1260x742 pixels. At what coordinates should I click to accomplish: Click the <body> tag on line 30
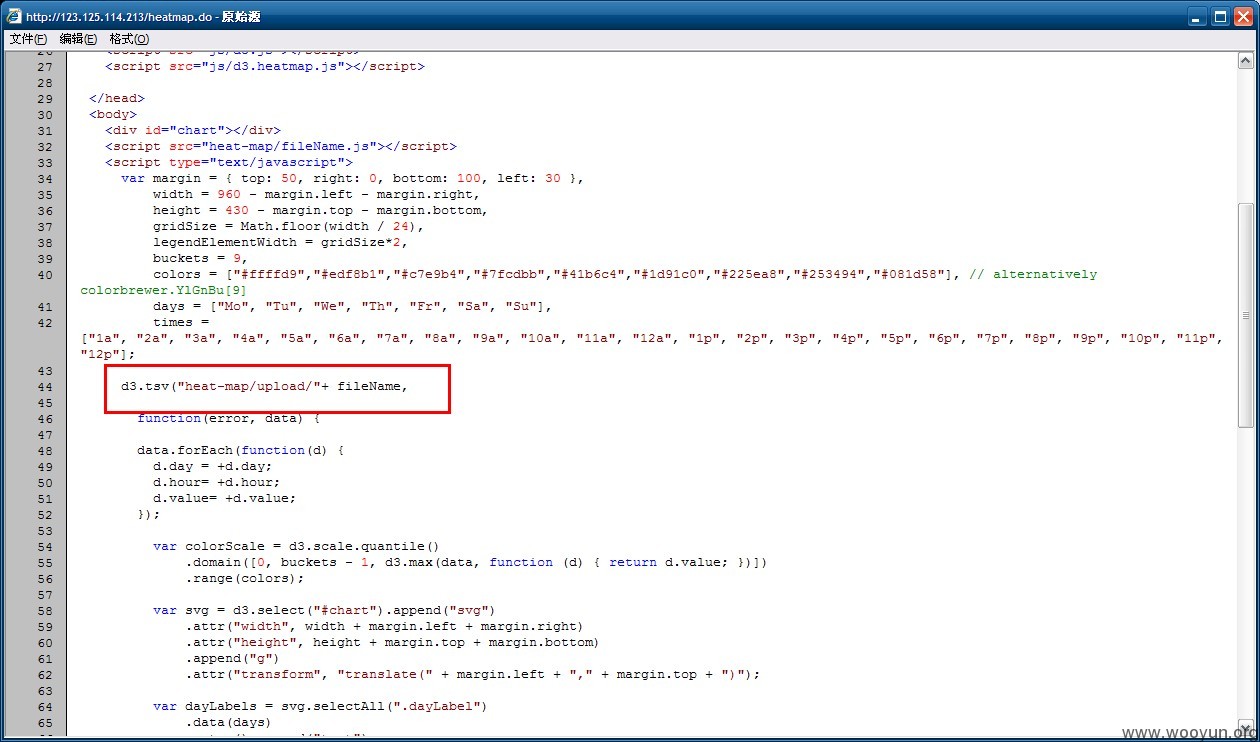point(113,114)
